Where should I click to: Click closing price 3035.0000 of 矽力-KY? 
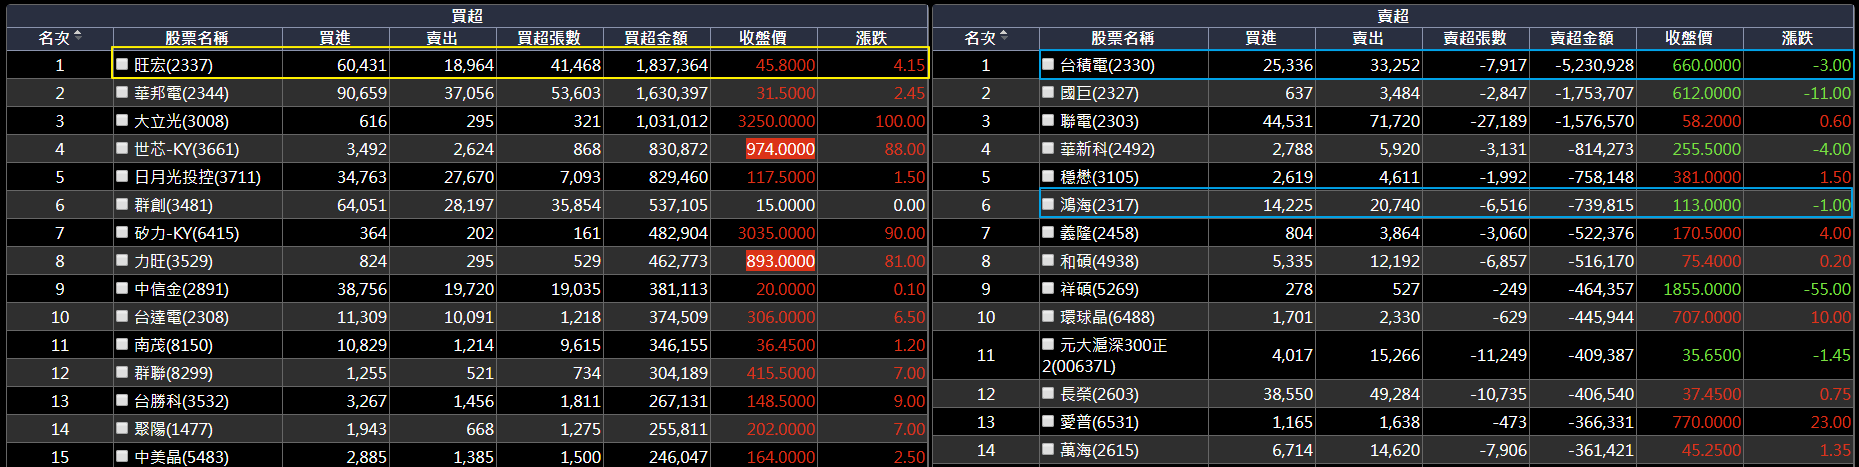click(x=776, y=233)
